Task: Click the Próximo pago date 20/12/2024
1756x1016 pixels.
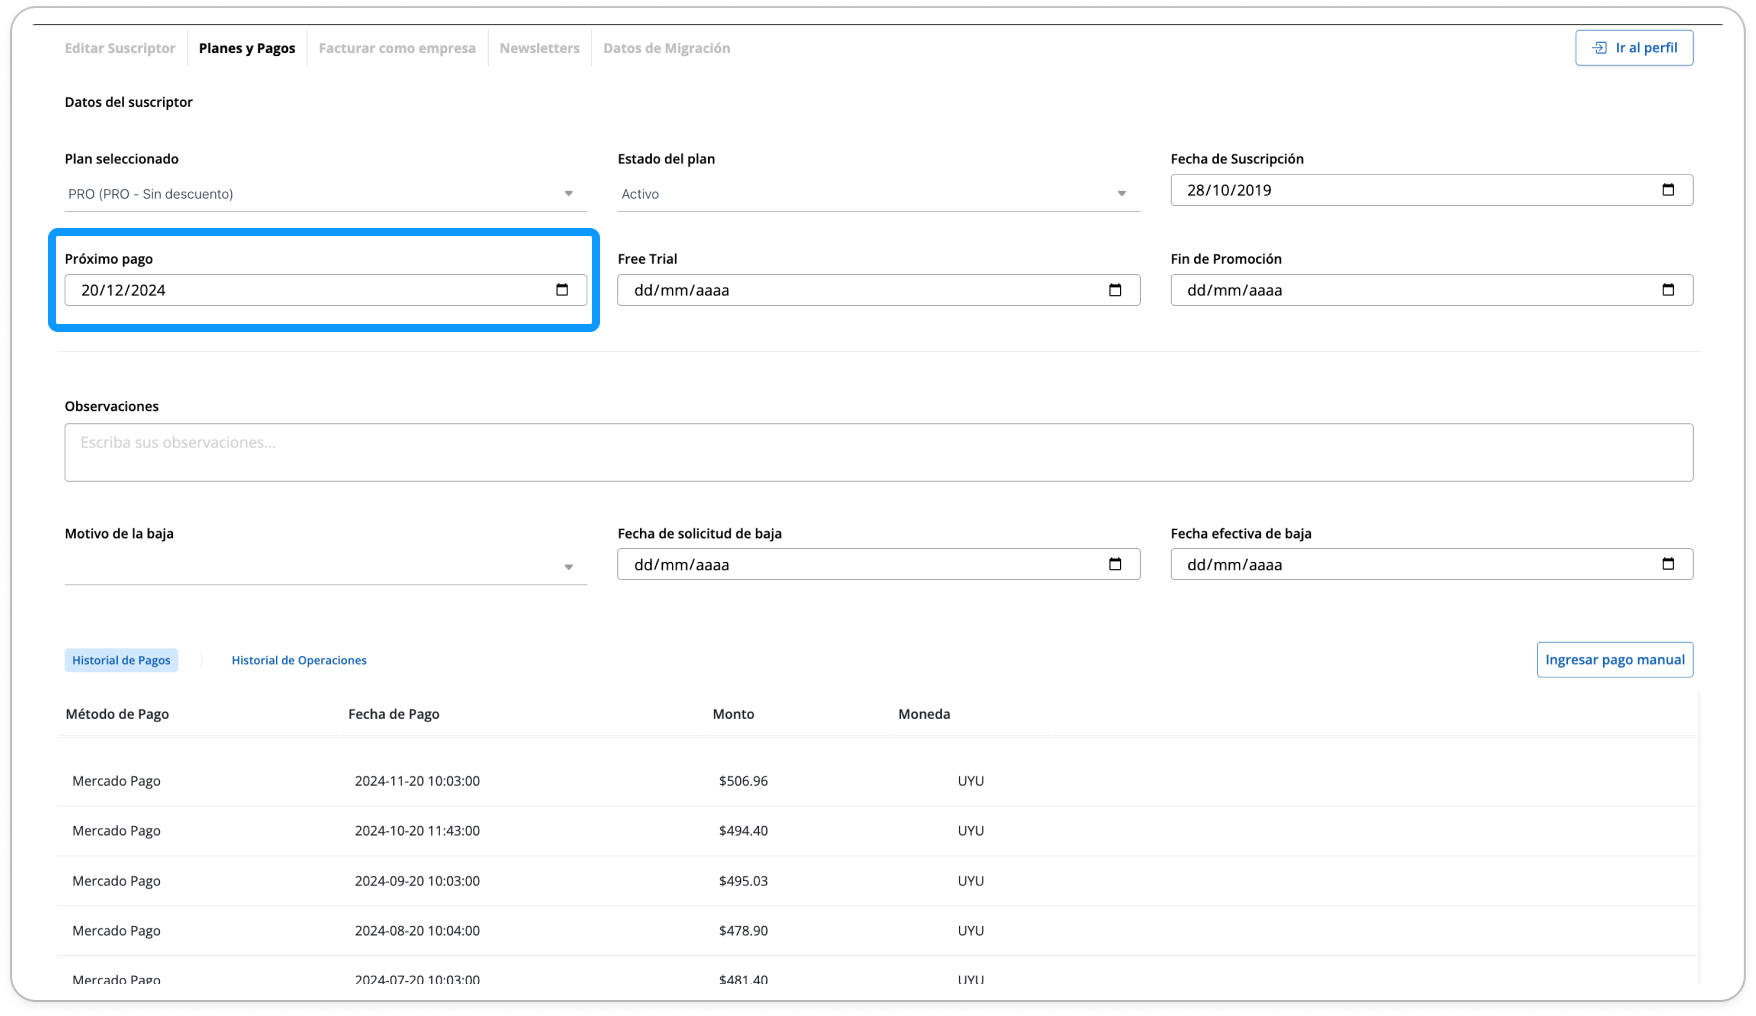Action: tap(123, 290)
